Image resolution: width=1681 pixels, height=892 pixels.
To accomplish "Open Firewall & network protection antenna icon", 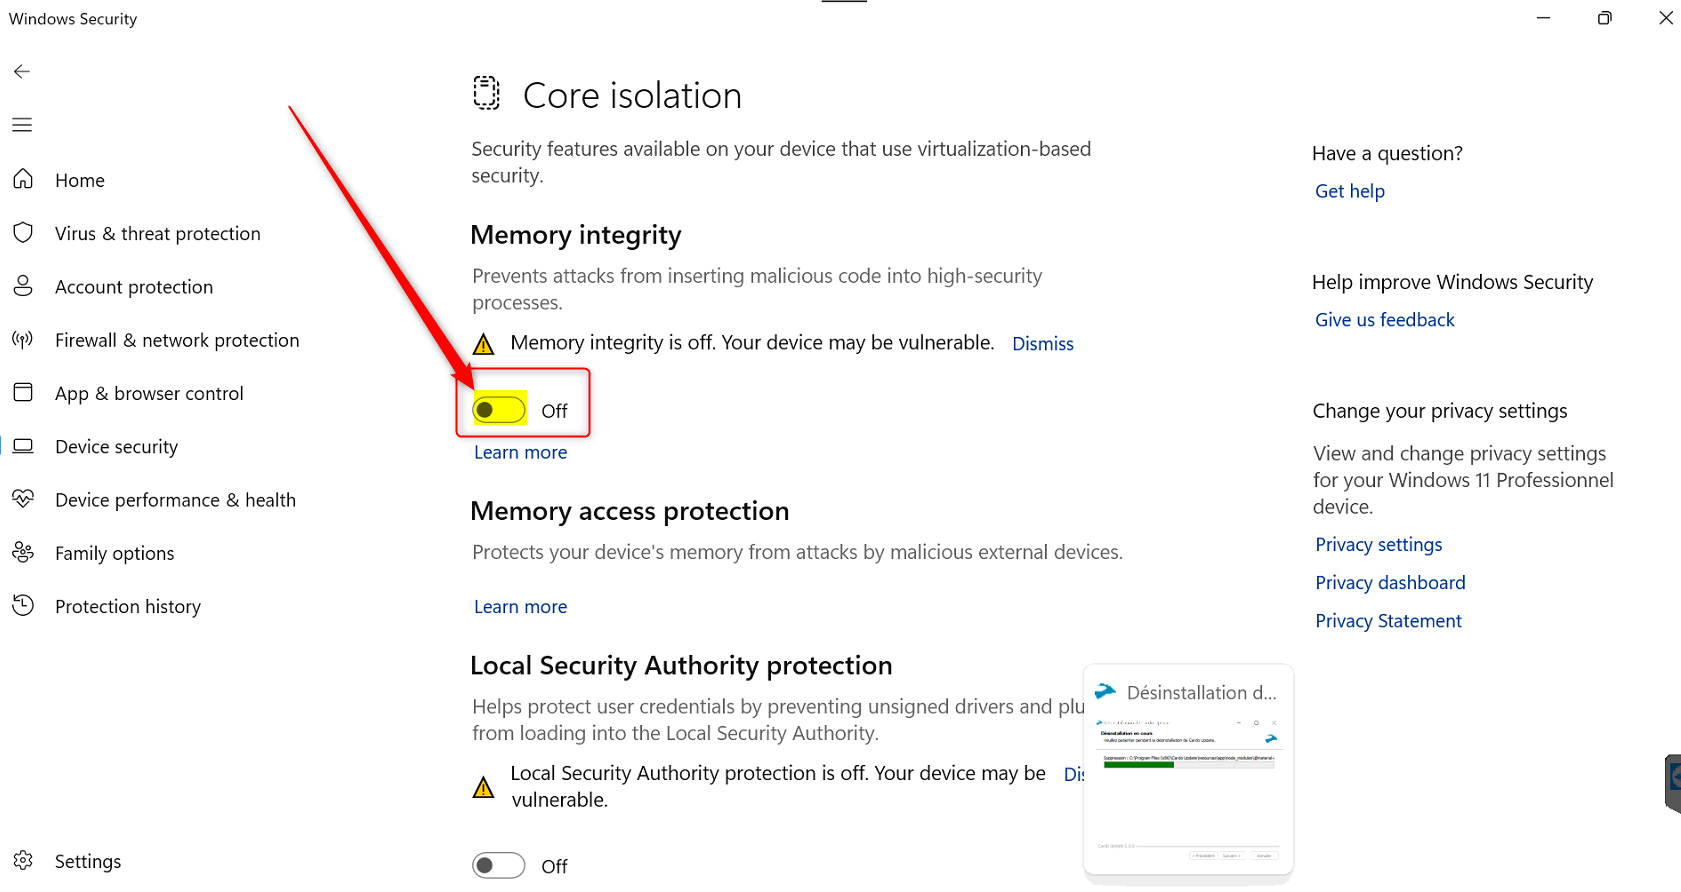I will tap(23, 340).
